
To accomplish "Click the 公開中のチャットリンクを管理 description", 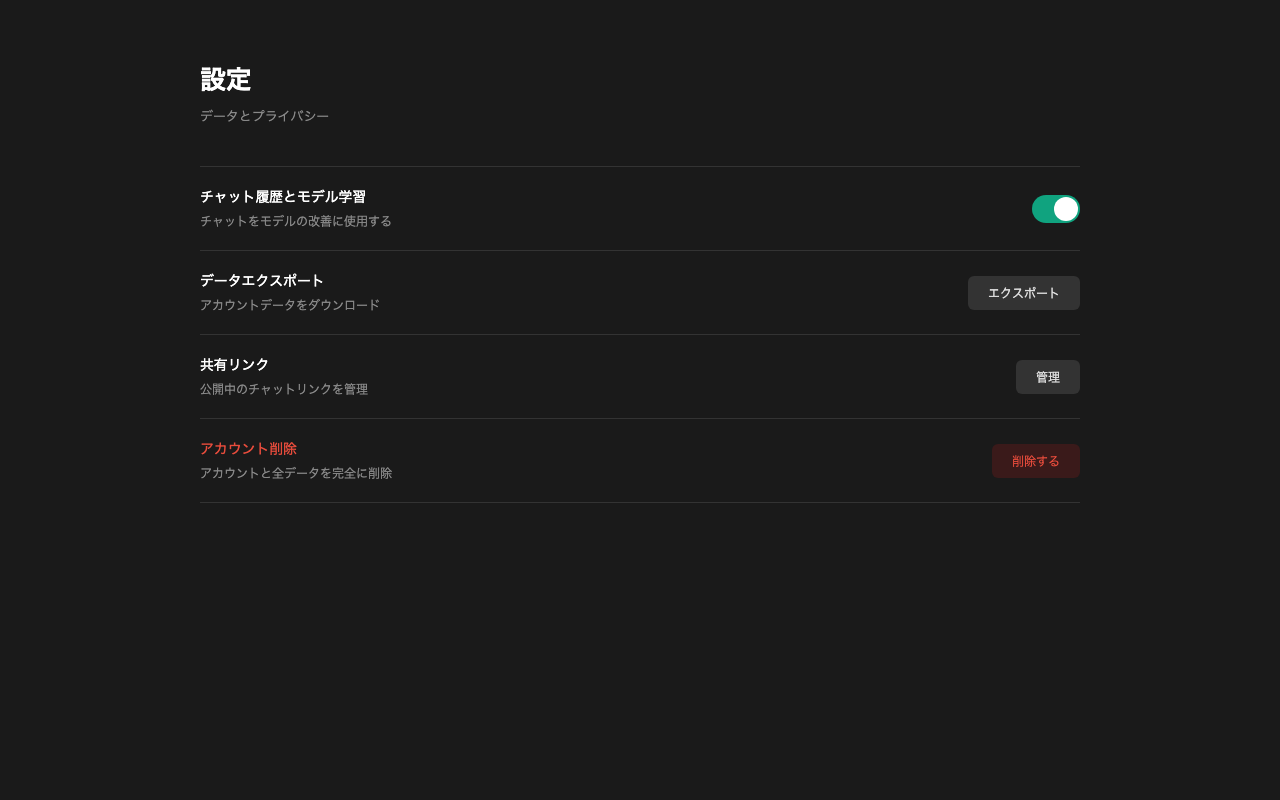I will click(x=284, y=389).
